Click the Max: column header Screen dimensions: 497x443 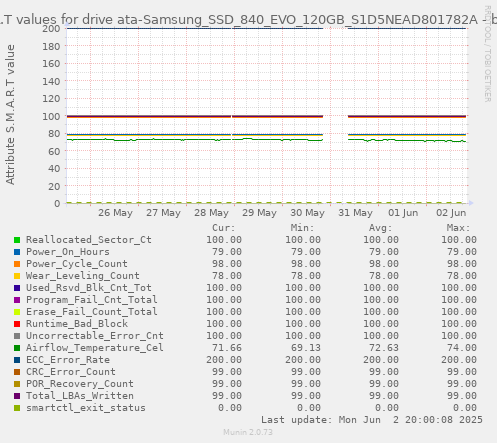pyautogui.click(x=458, y=228)
